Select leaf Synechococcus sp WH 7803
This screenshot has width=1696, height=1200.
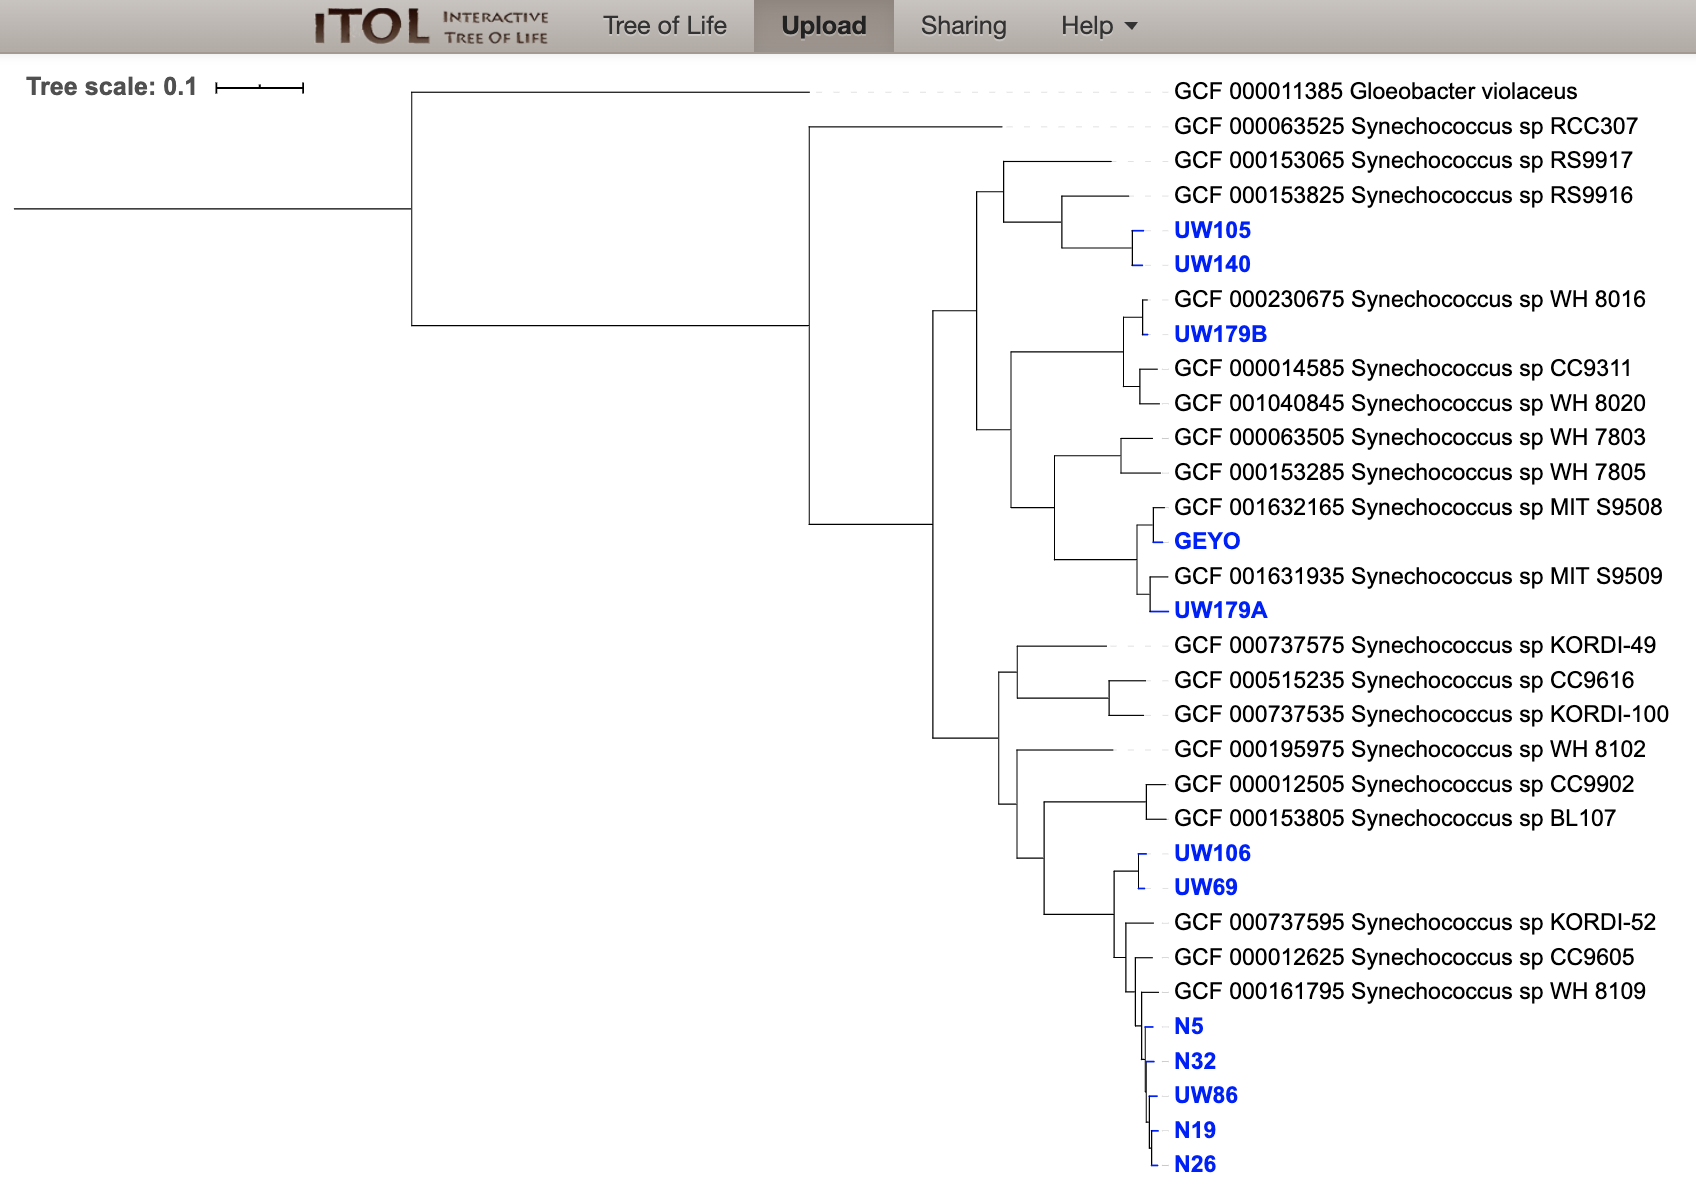coord(1410,437)
